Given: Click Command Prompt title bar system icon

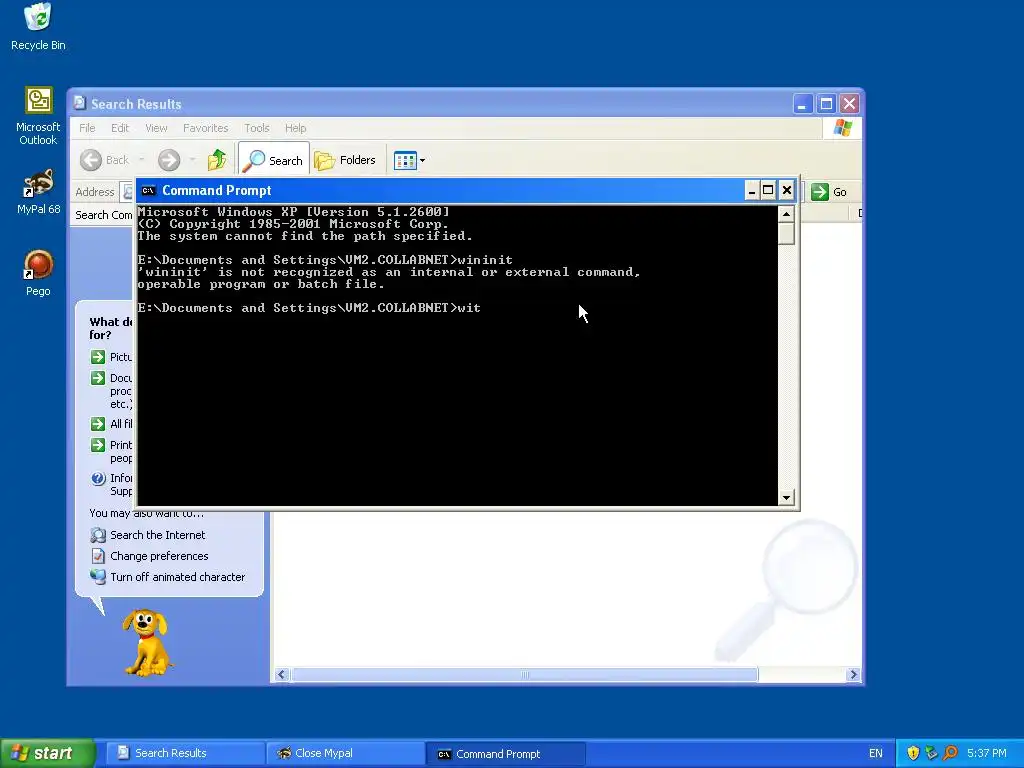Looking at the screenshot, I should (x=148, y=191).
